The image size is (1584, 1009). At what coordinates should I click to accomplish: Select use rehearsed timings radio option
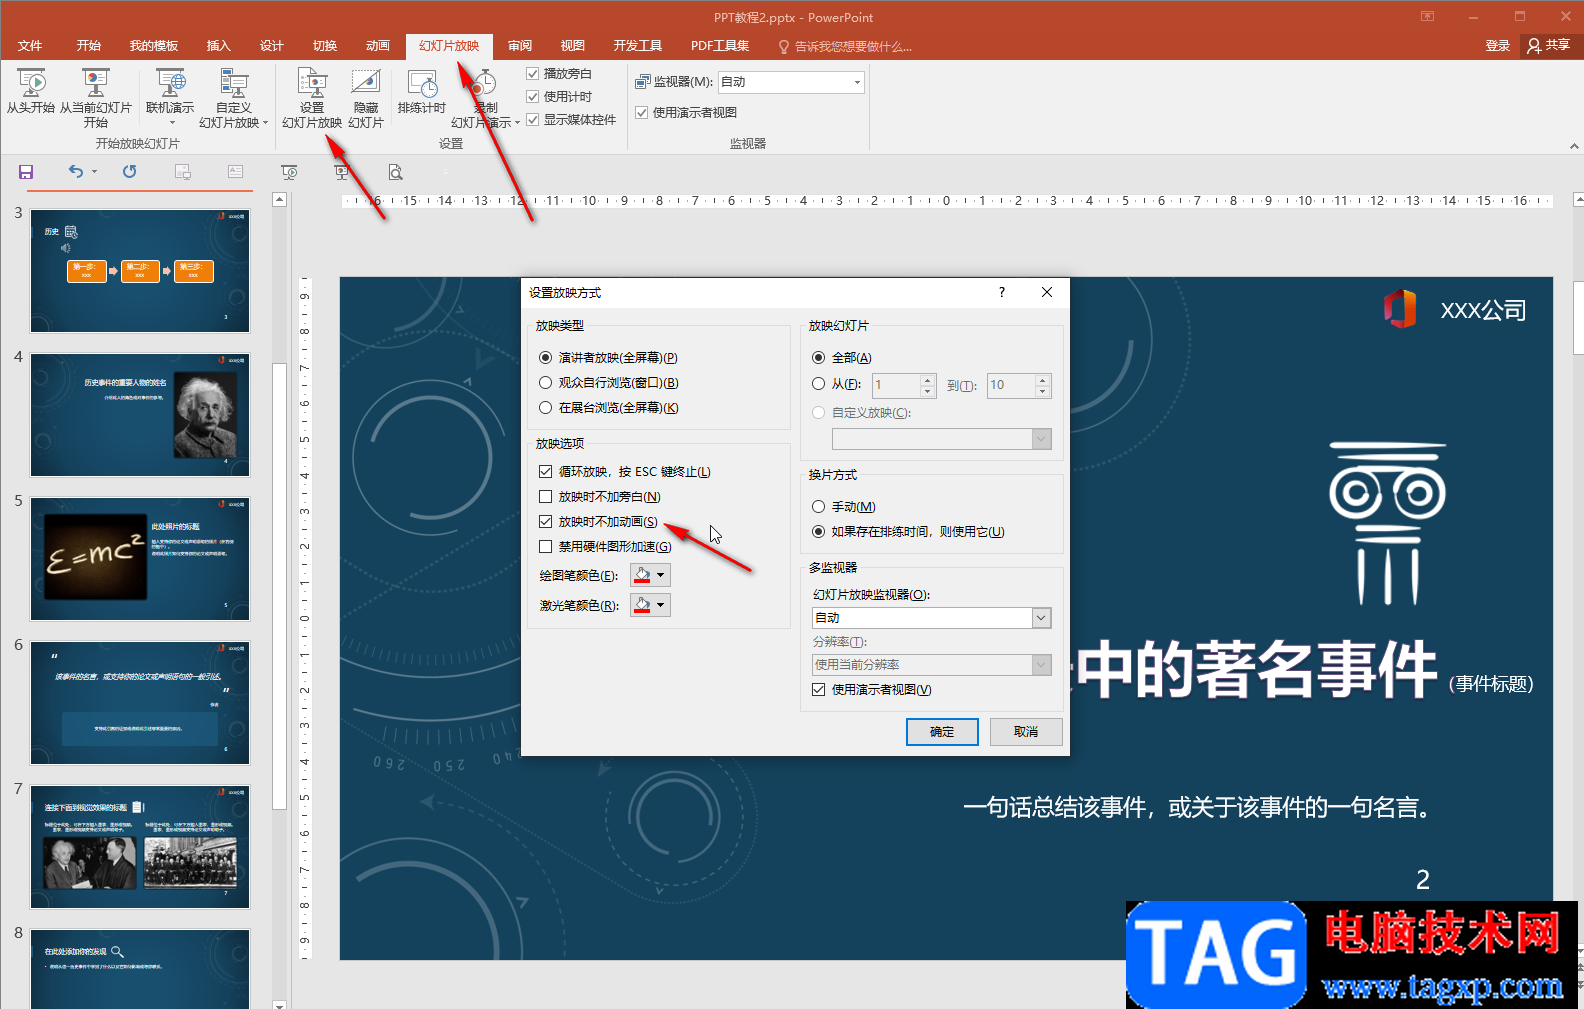818,531
